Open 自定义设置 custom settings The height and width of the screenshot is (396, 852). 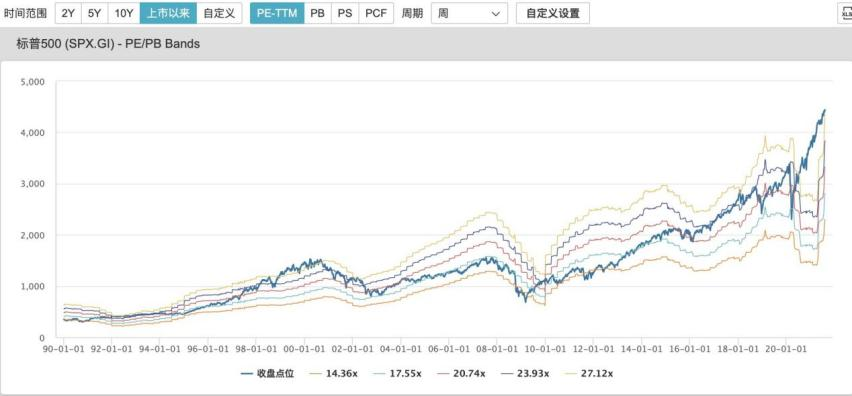[x=553, y=13]
